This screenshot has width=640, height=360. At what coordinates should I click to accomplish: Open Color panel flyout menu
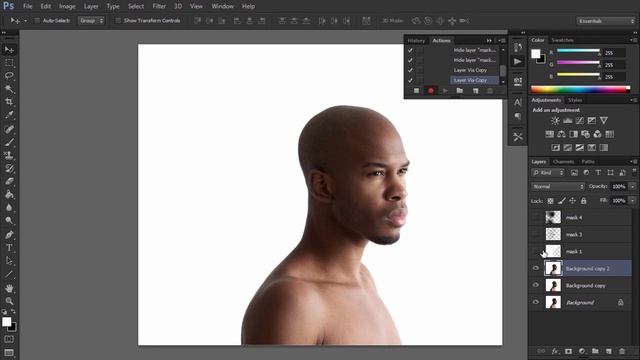tap(633, 40)
